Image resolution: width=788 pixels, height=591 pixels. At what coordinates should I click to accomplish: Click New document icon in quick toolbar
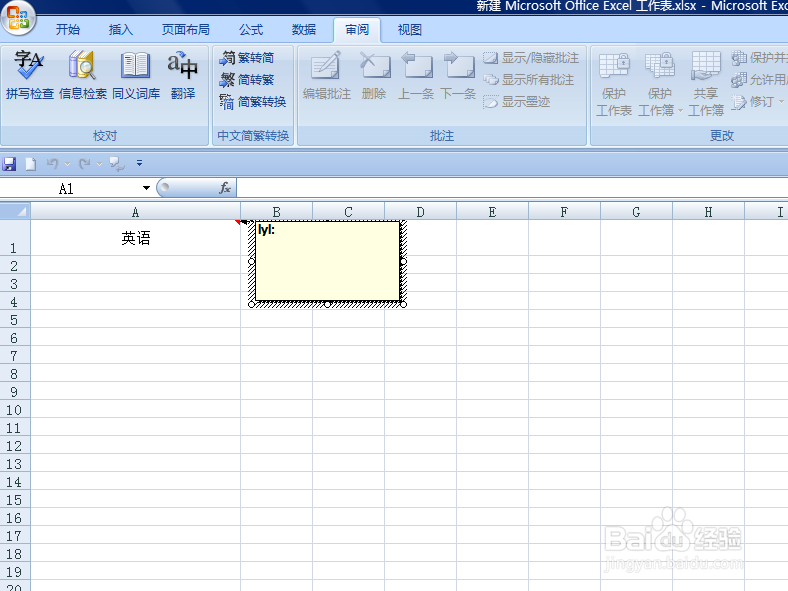pyautogui.click(x=31, y=164)
